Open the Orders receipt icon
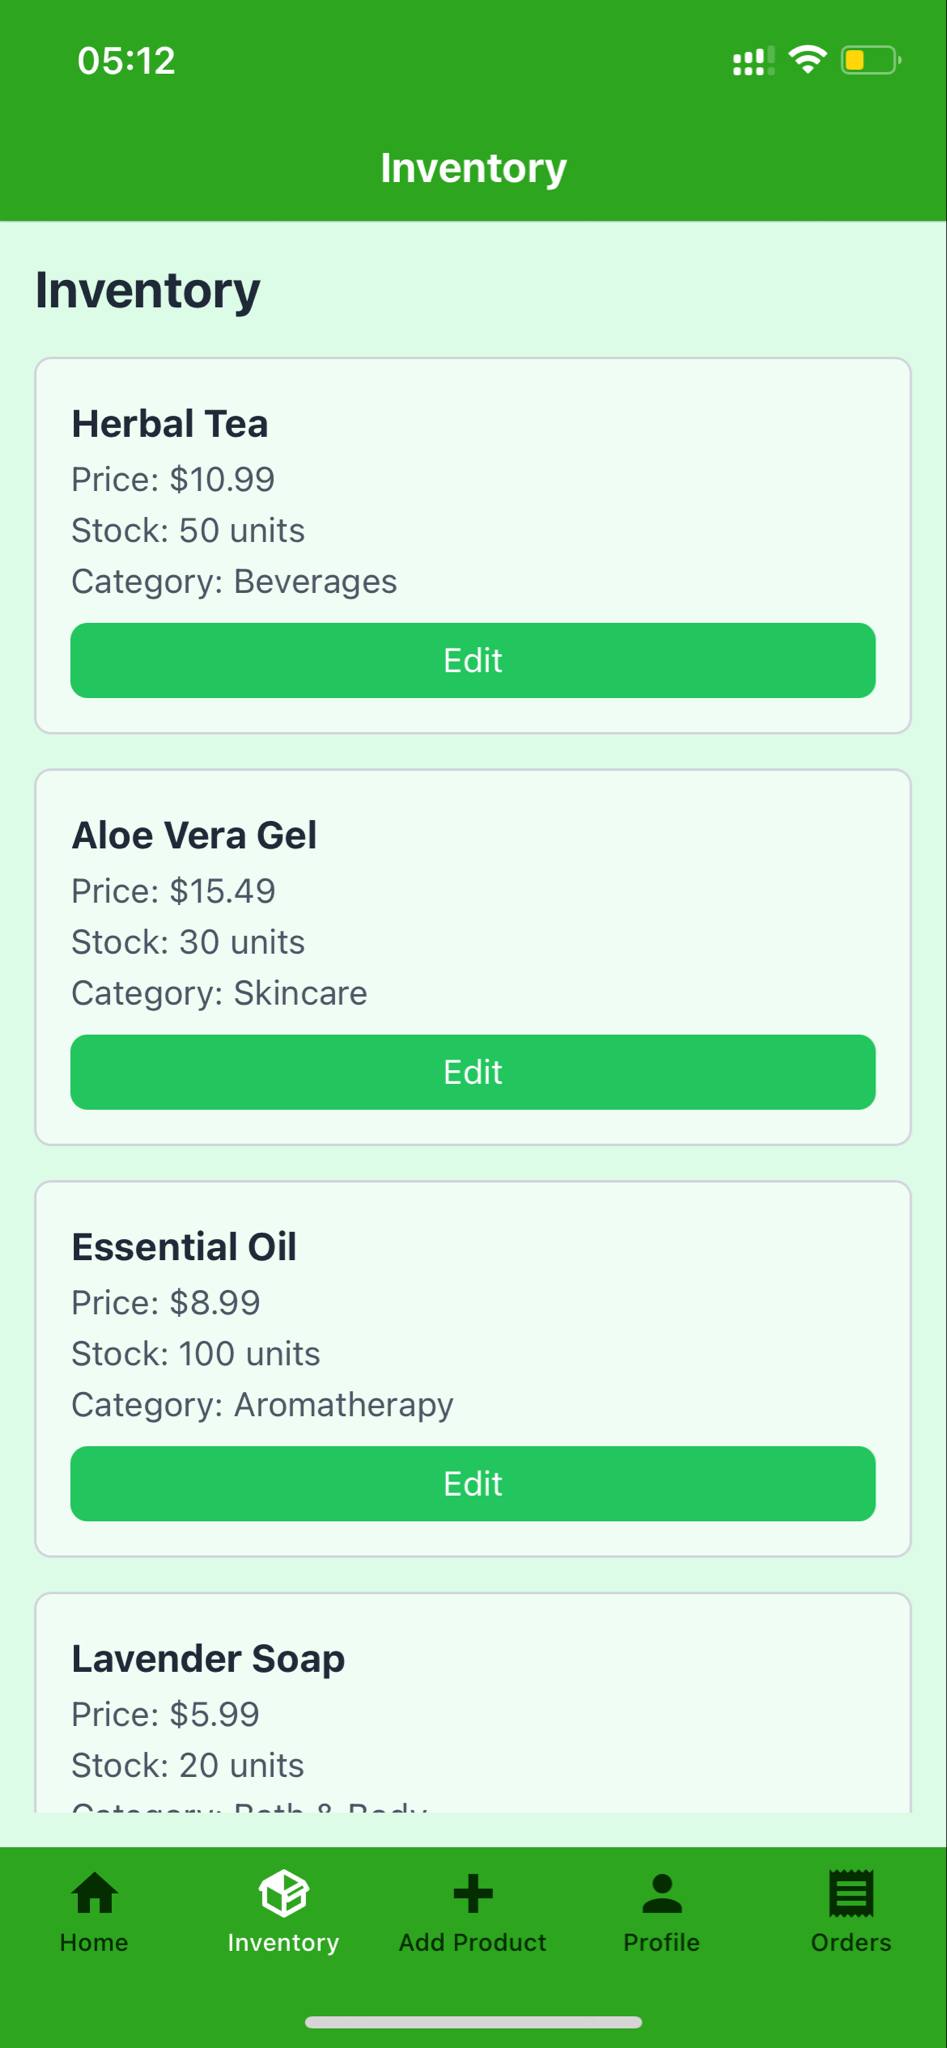Viewport: 947px width, 2048px height. (851, 1893)
